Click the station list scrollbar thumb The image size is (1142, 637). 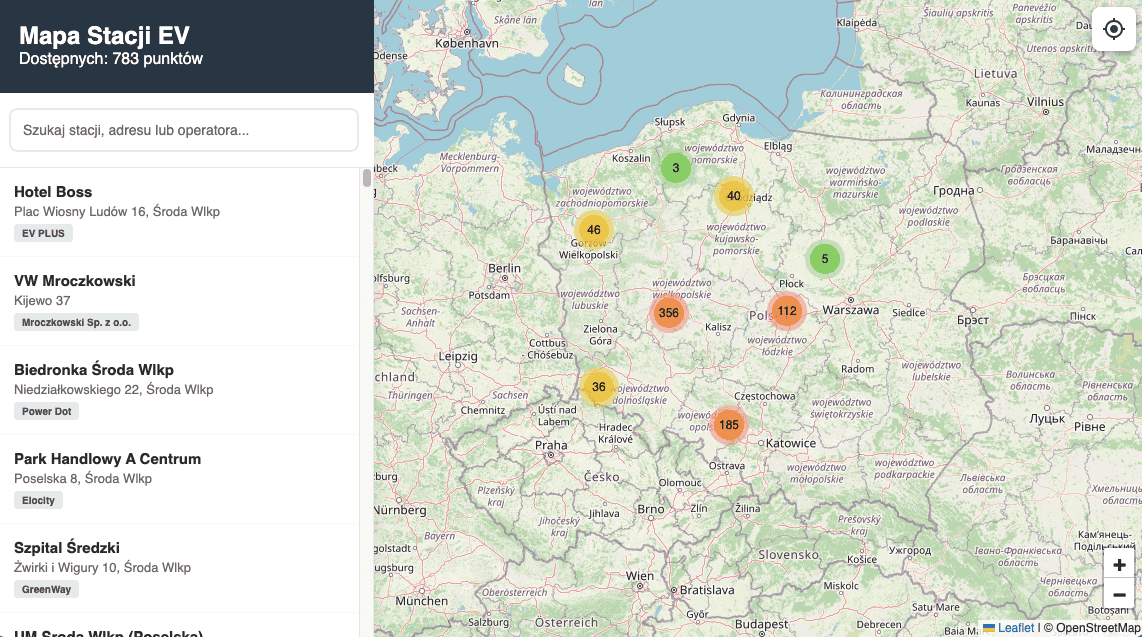click(366, 178)
